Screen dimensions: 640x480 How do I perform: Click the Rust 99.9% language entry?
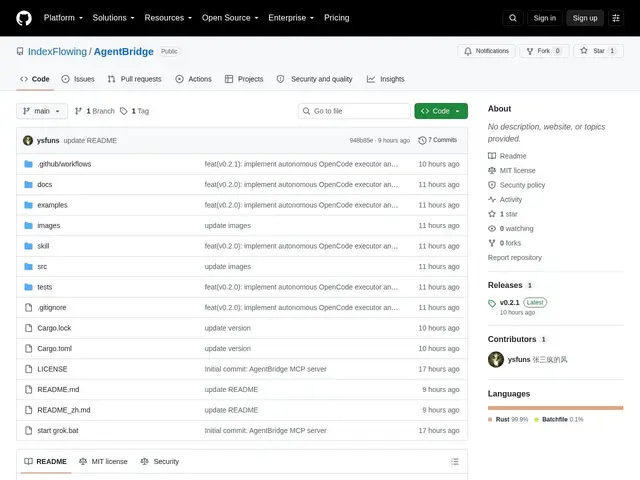click(x=508, y=420)
